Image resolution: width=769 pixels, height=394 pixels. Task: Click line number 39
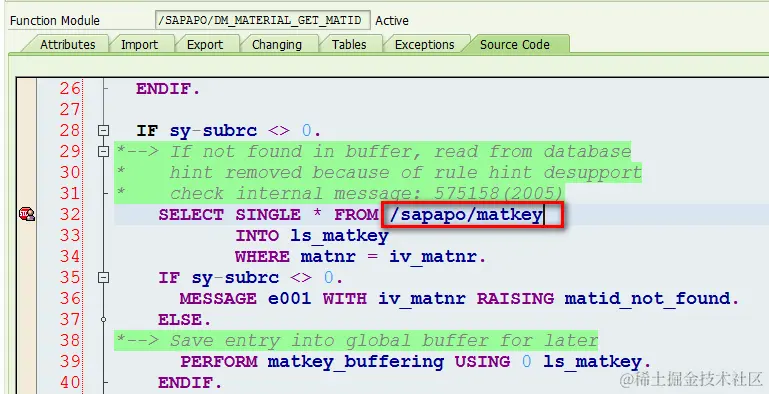[69, 362]
